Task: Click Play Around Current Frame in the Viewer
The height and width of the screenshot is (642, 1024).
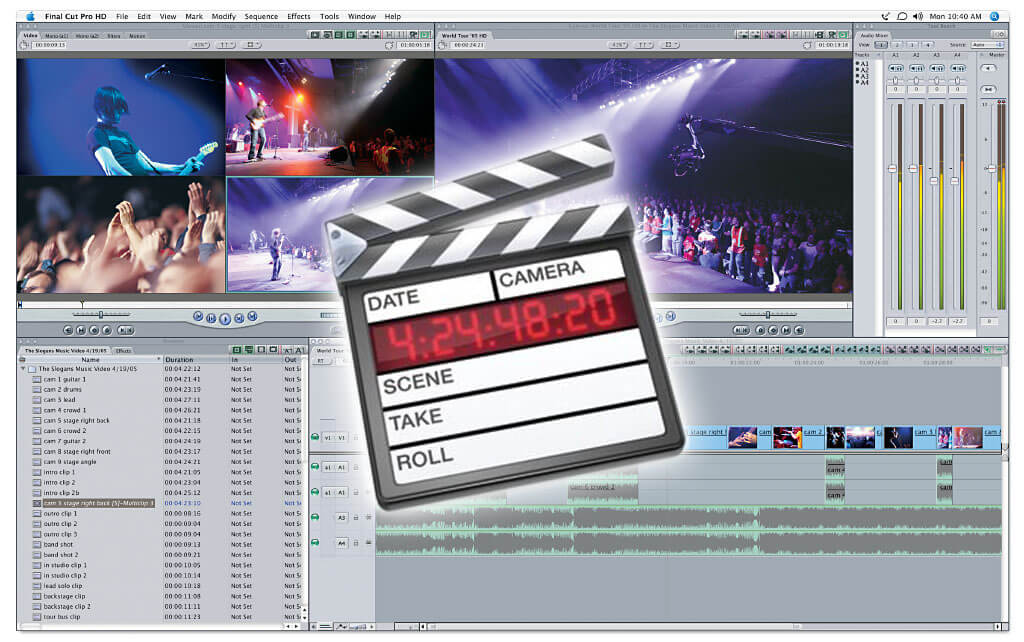Action: point(239,318)
